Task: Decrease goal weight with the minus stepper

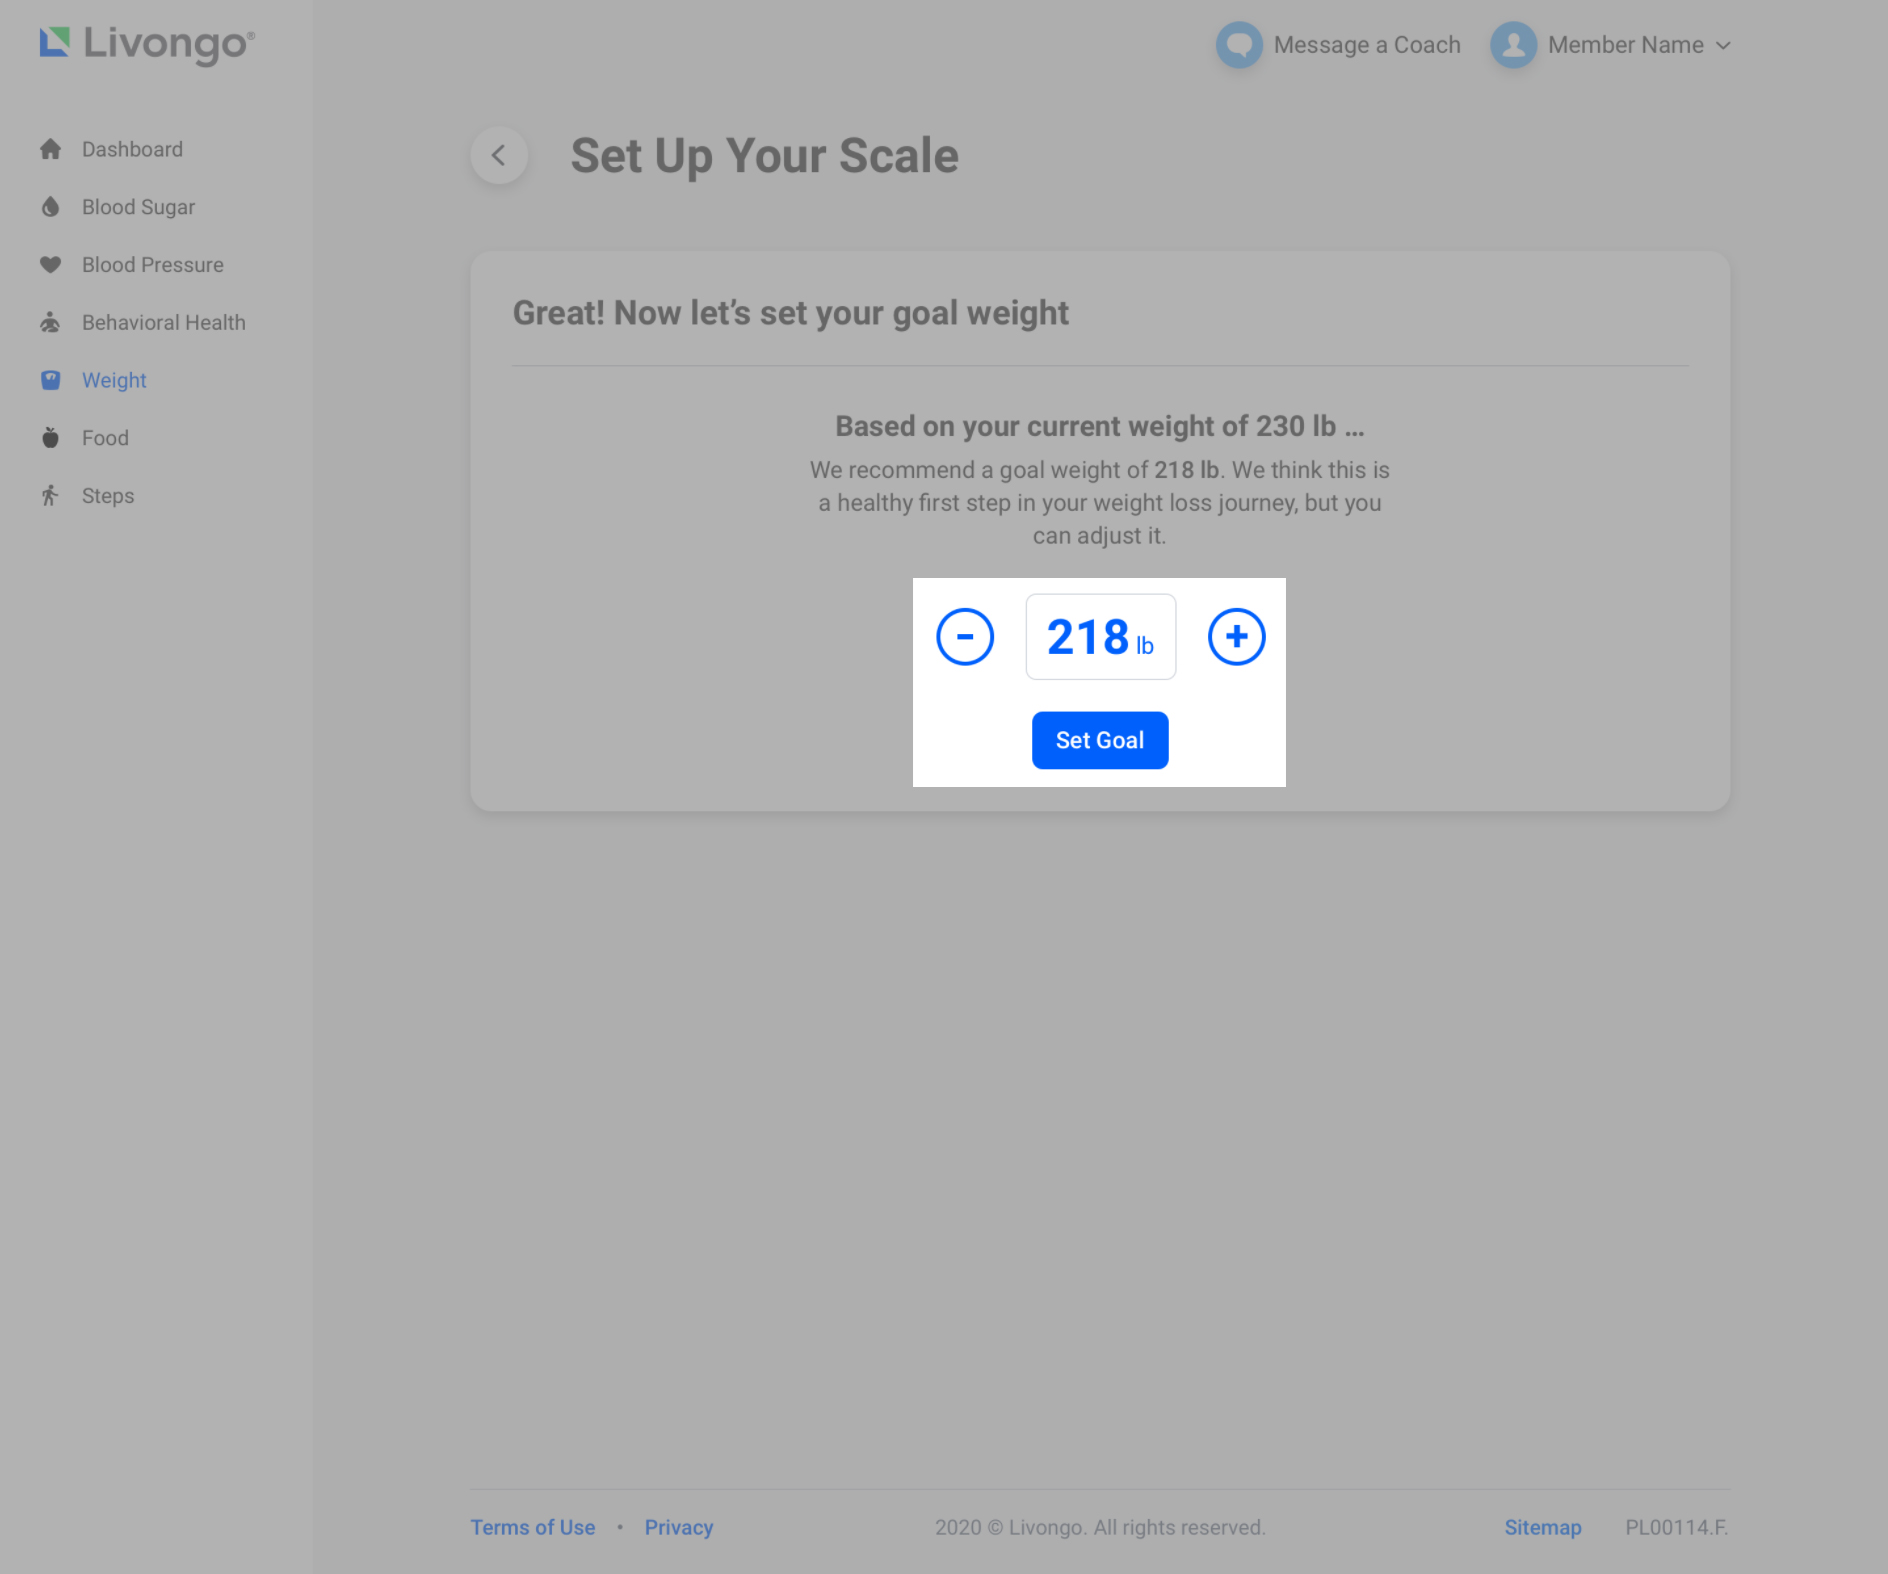Action: point(965,636)
